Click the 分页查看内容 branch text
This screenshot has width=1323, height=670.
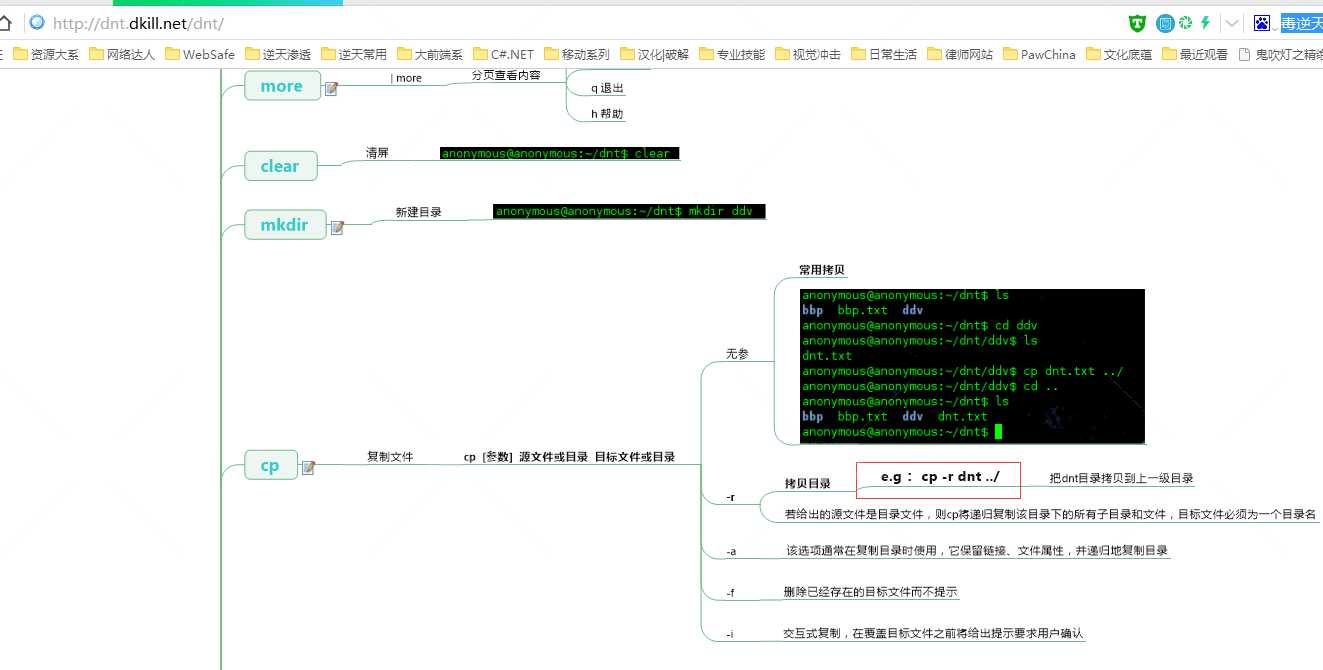coord(505,75)
